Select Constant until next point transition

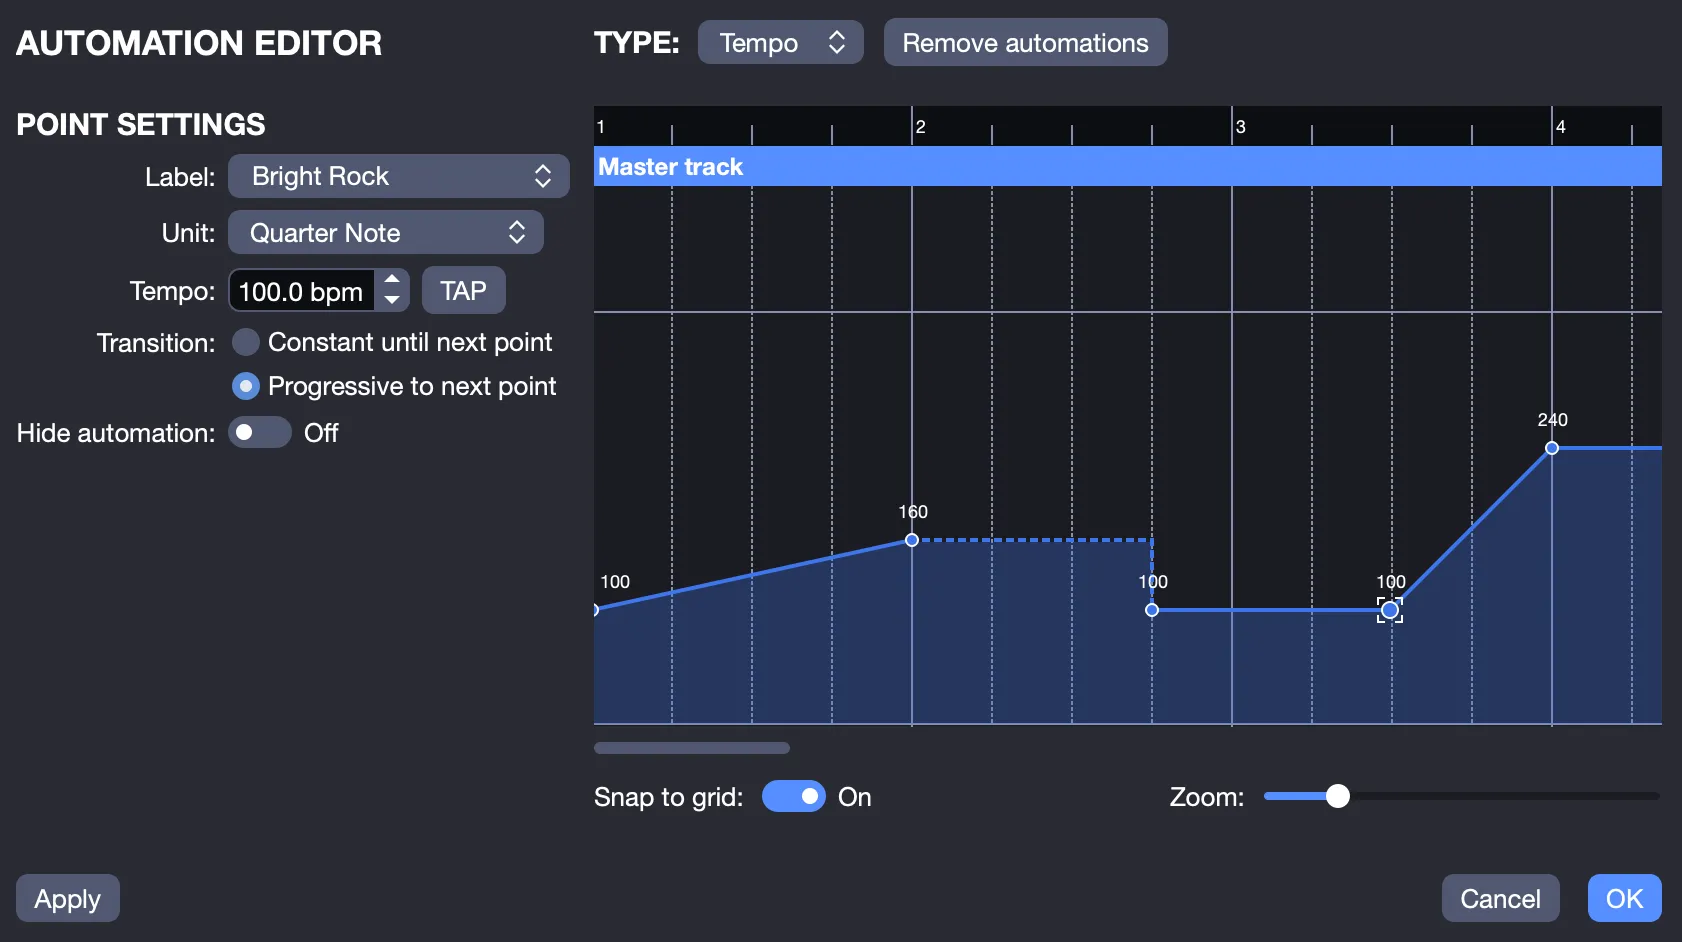click(x=246, y=342)
